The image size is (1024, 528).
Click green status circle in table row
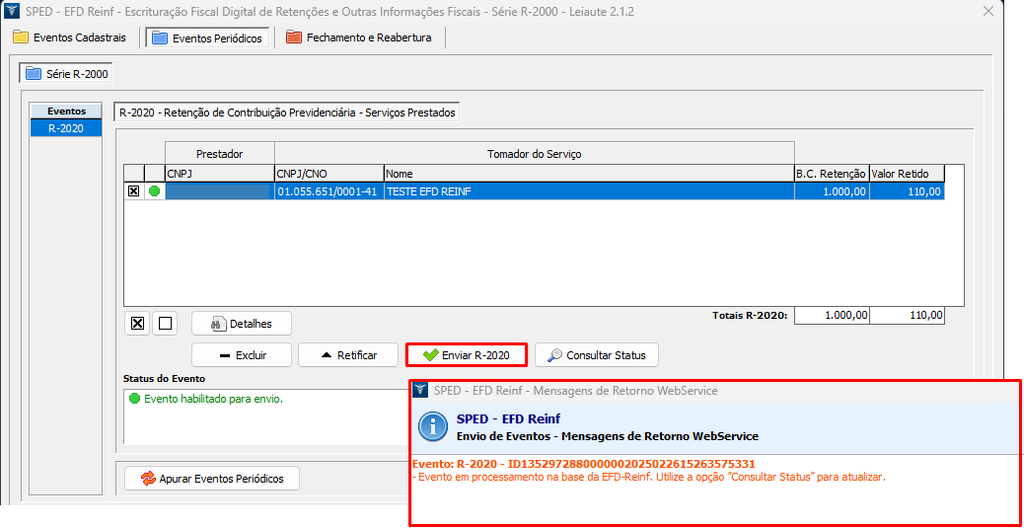pyautogui.click(x=154, y=191)
